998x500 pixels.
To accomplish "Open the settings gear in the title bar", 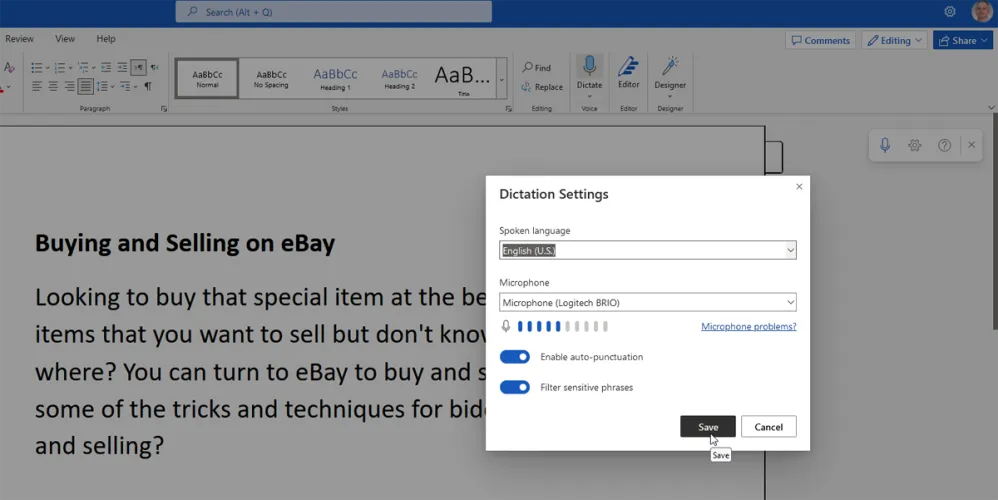I will [950, 12].
